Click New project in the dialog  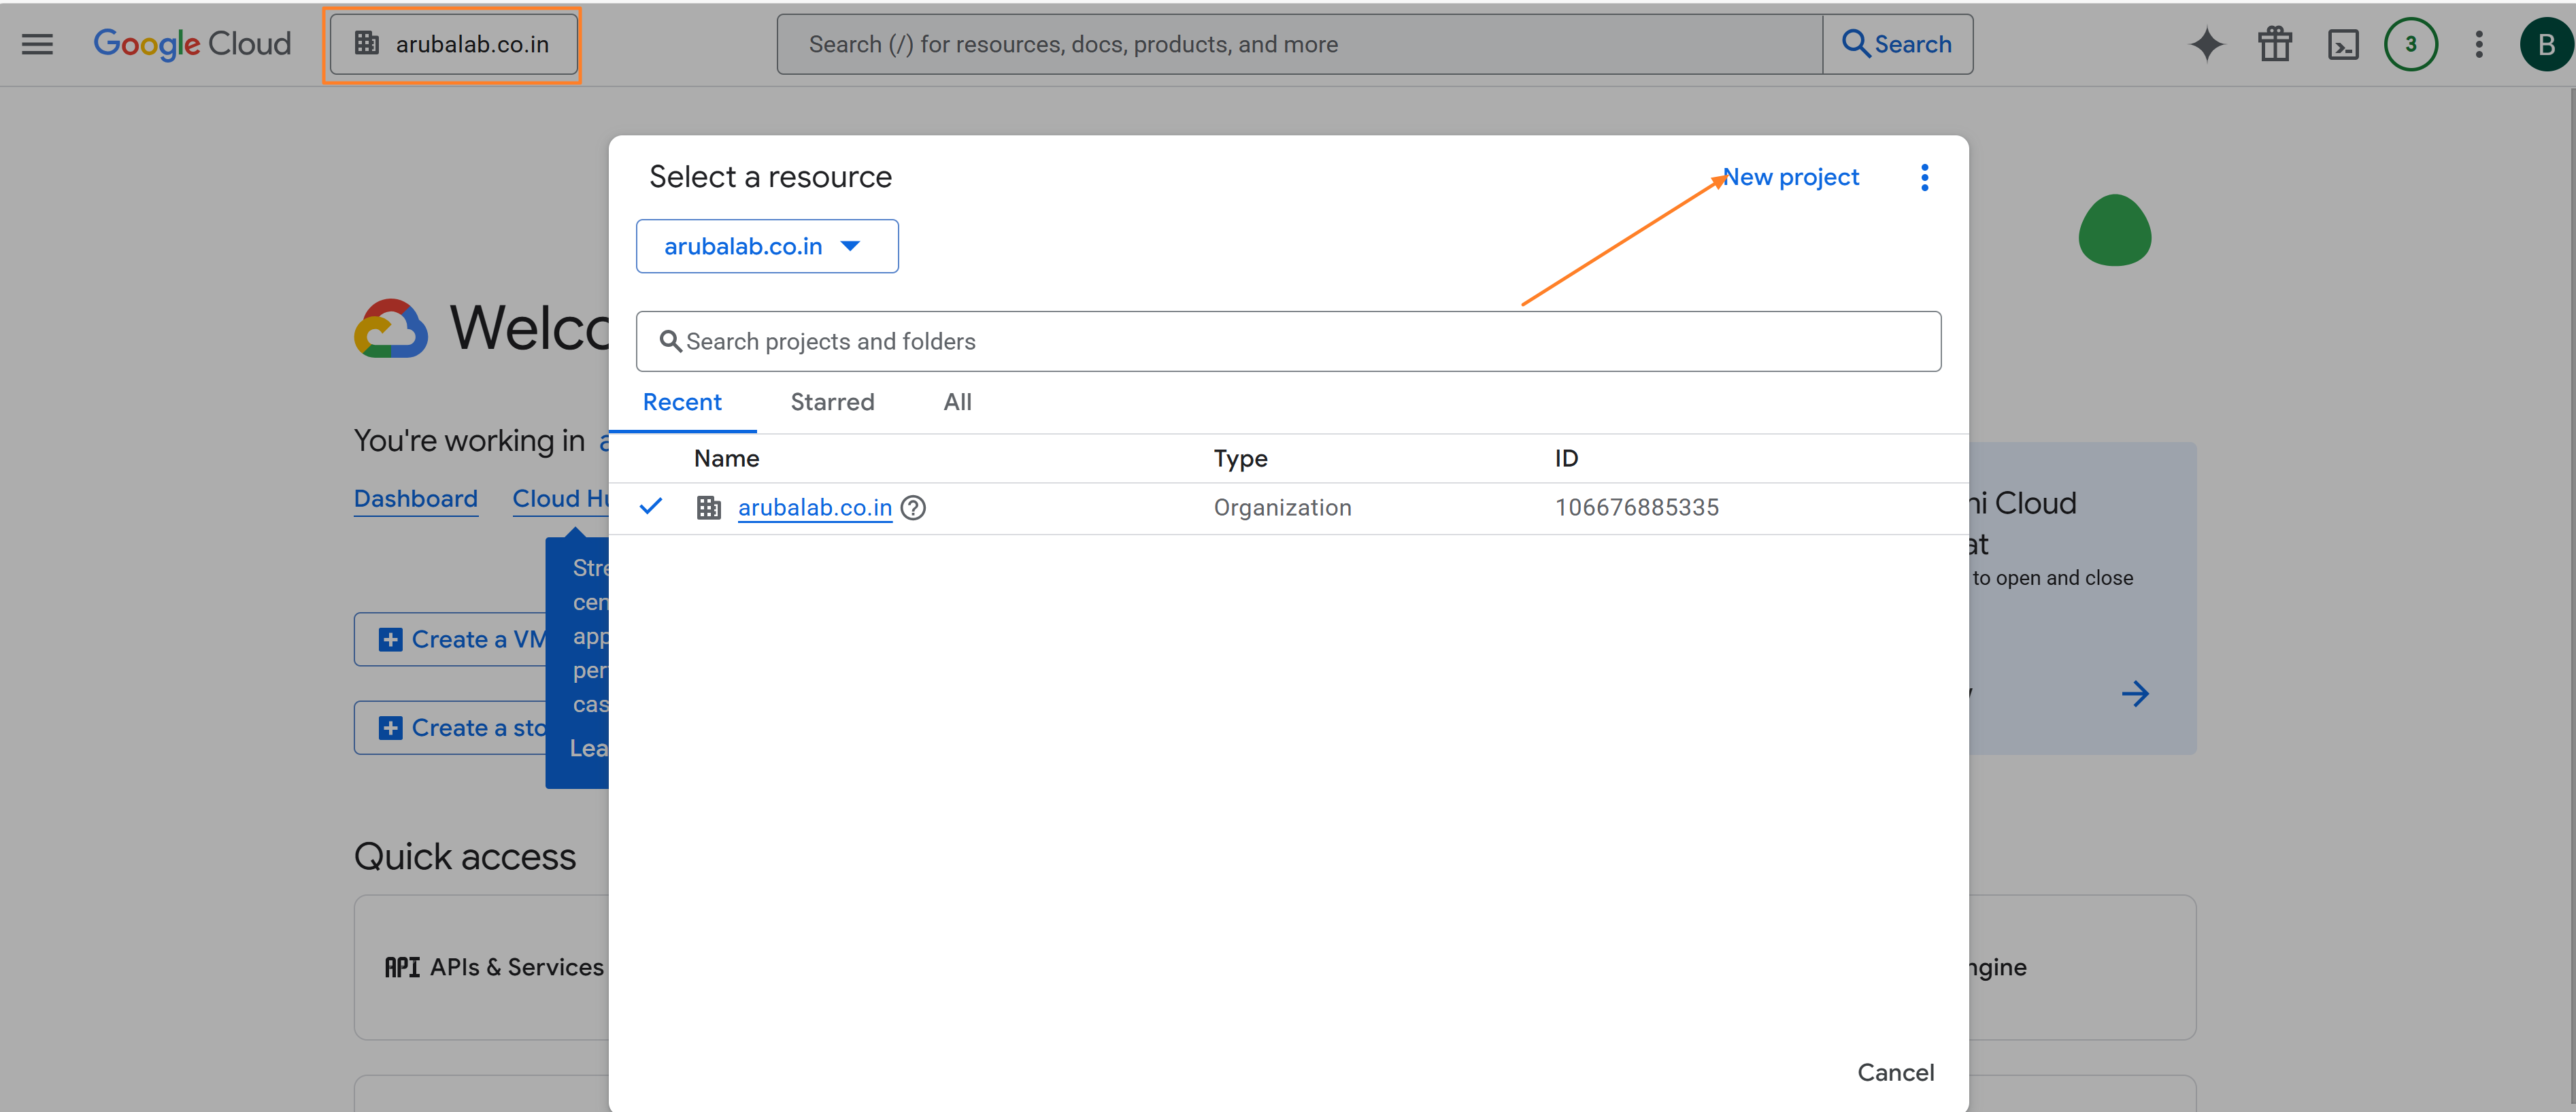(x=1790, y=177)
